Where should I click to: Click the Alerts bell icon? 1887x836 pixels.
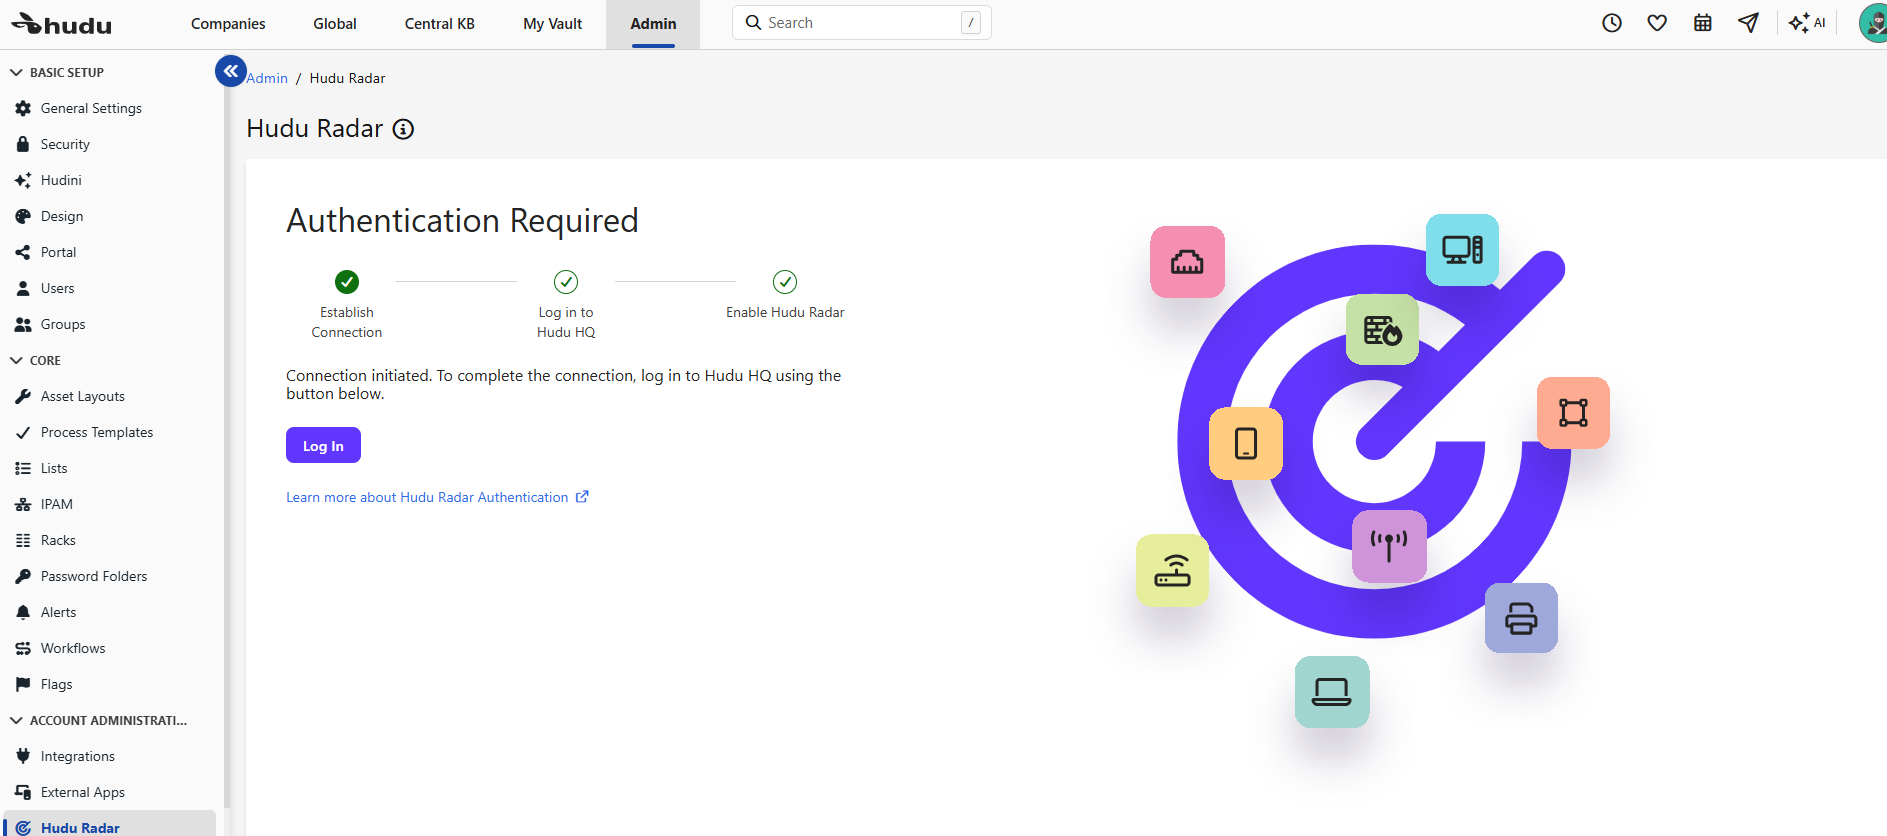click(23, 612)
